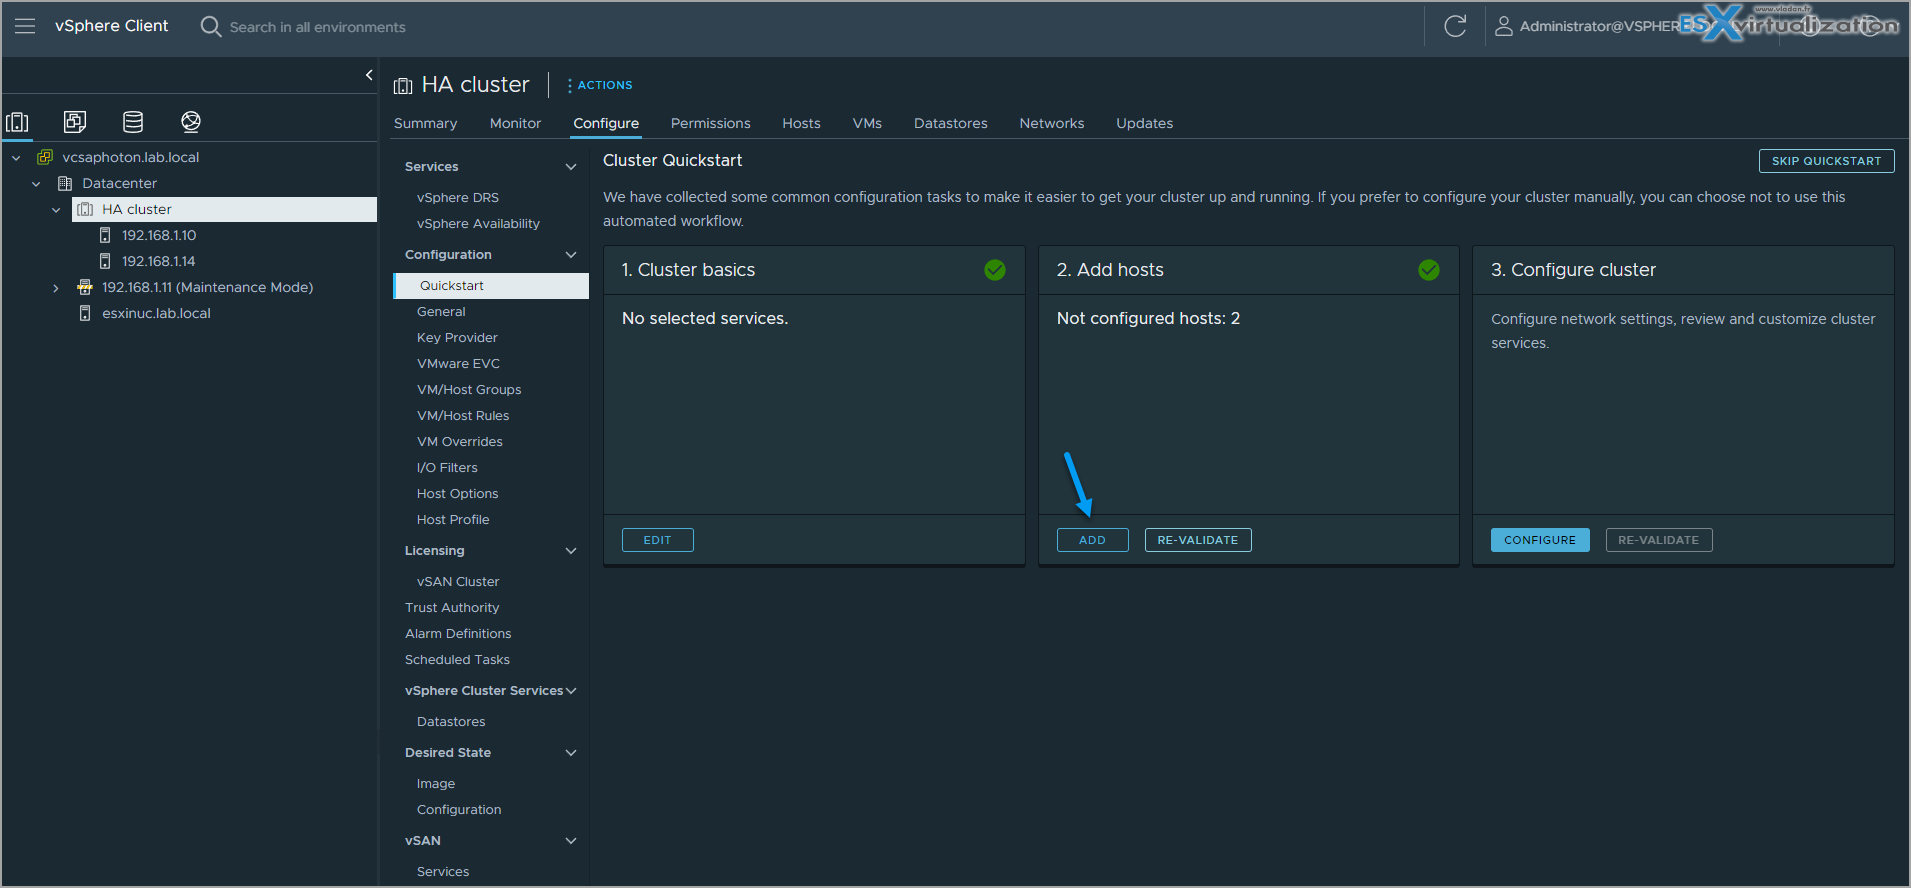Open the Updates tab
Viewport: 1911px width, 888px height.
(x=1144, y=123)
